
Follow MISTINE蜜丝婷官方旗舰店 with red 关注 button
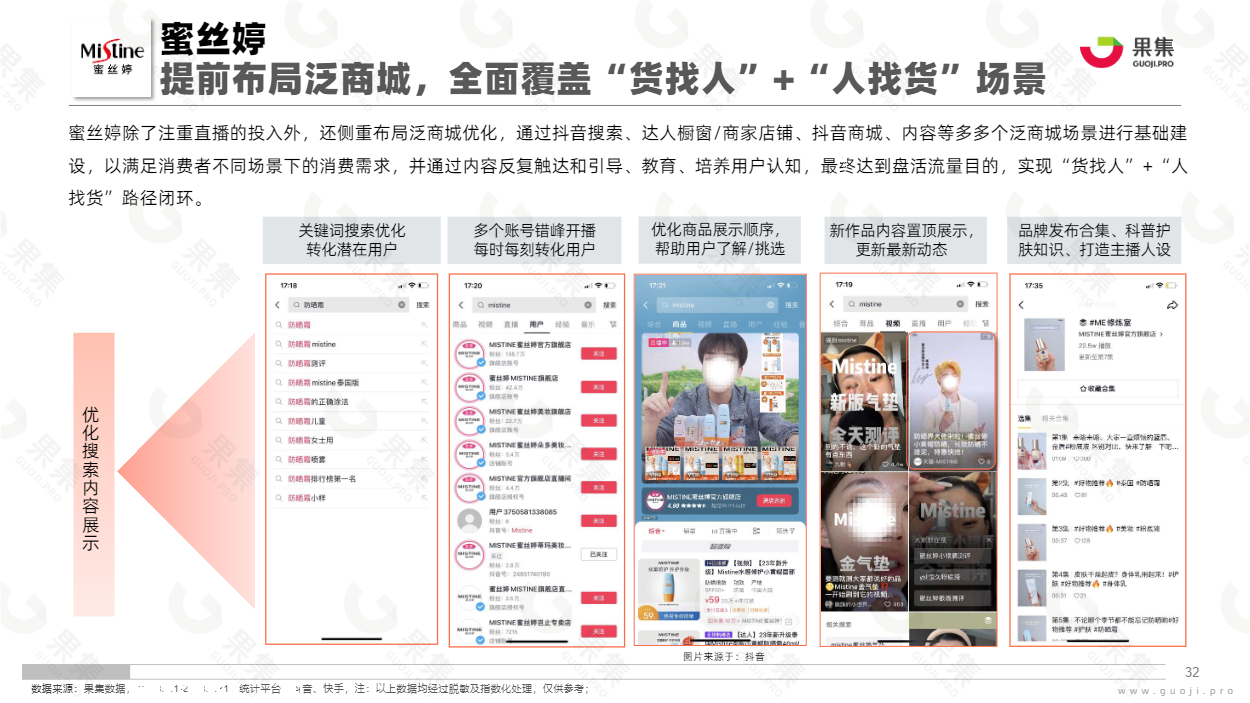point(599,354)
